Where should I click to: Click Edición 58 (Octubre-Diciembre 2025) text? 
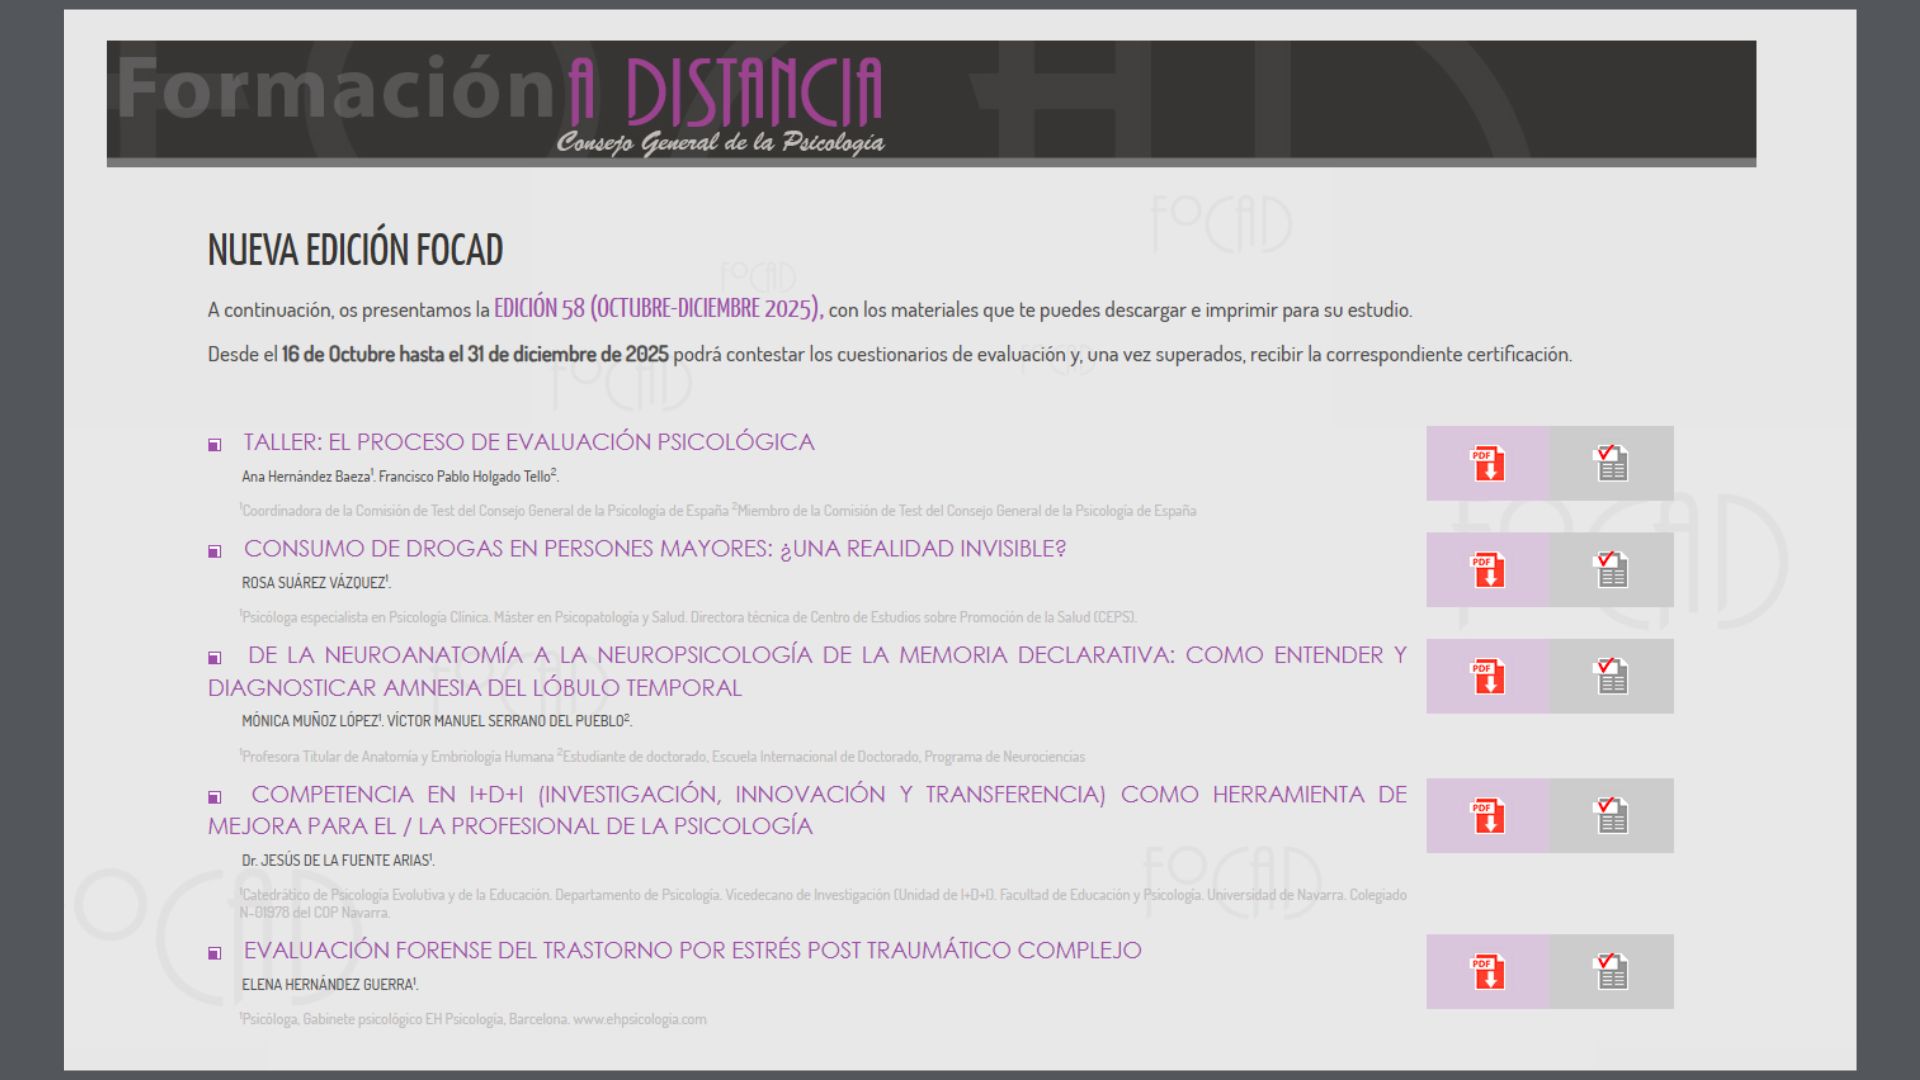(x=657, y=309)
